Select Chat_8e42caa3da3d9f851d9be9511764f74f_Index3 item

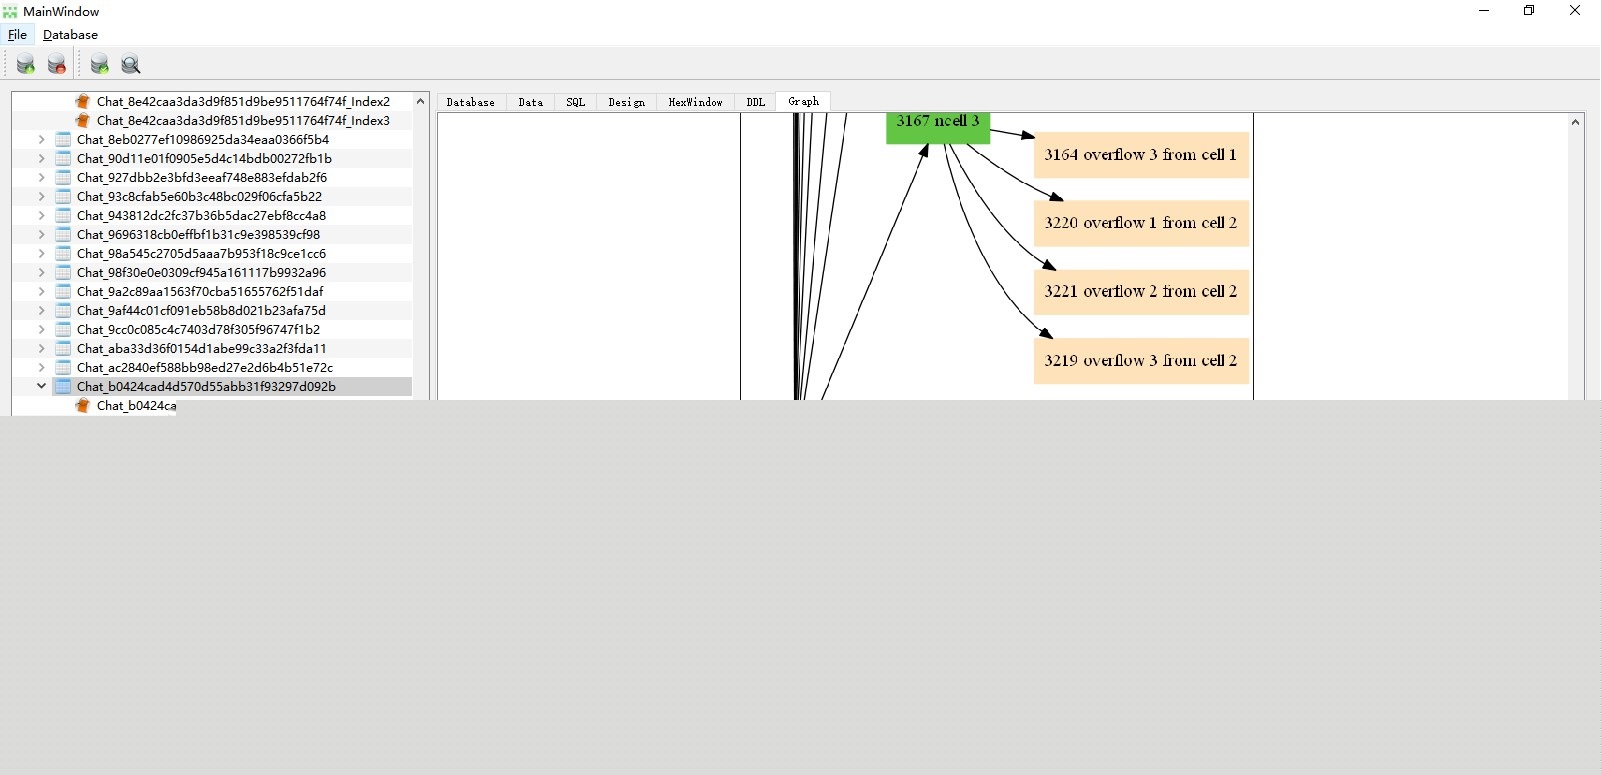click(243, 120)
